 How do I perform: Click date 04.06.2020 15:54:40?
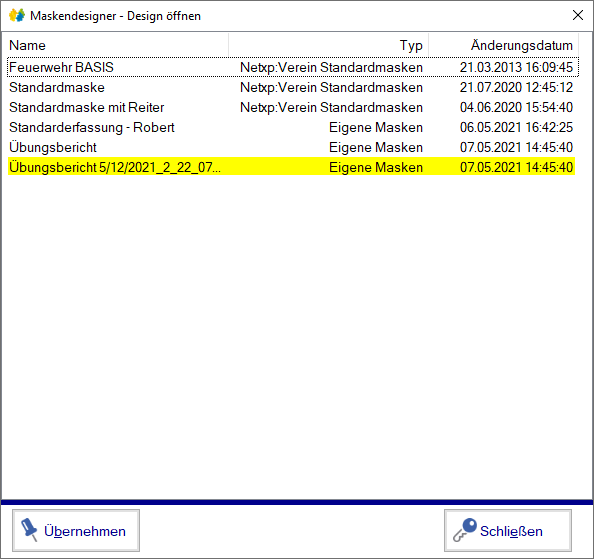coord(516,108)
